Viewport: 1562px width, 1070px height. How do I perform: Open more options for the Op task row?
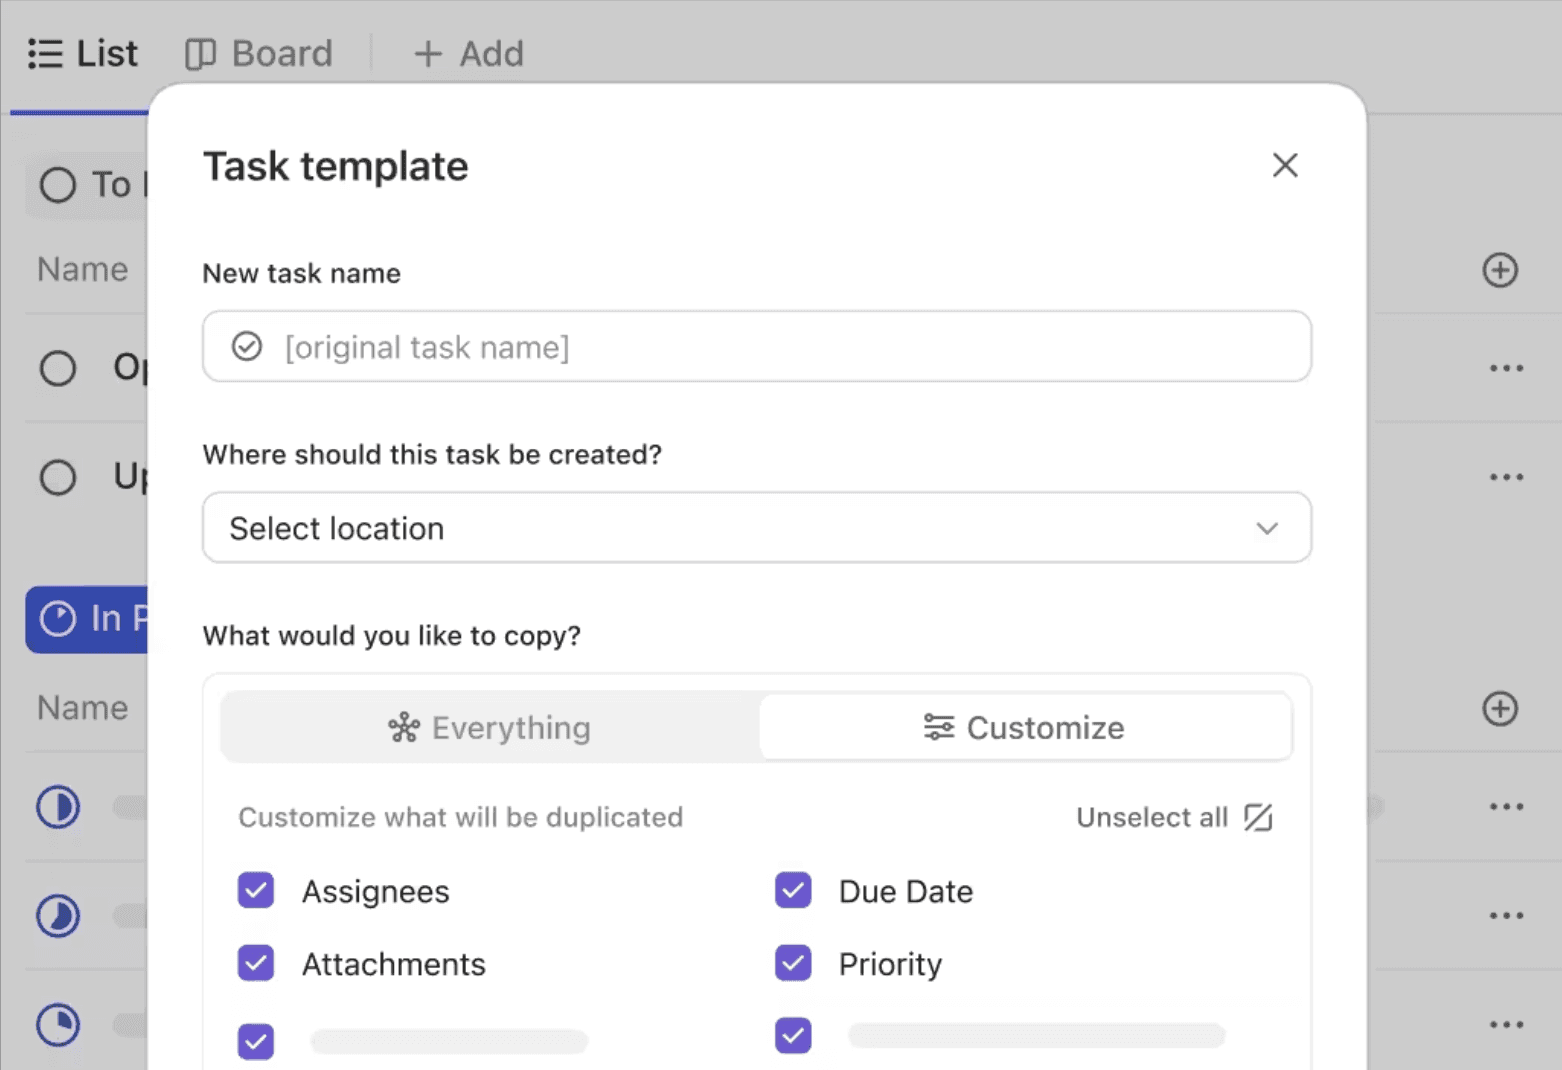click(x=1506, y=368)
